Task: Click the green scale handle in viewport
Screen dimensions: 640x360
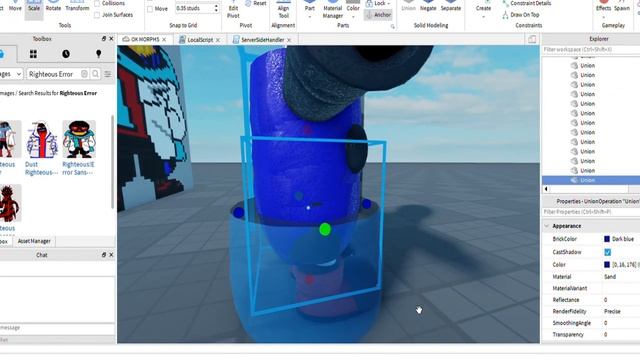Action: click(x=325, y=229)
